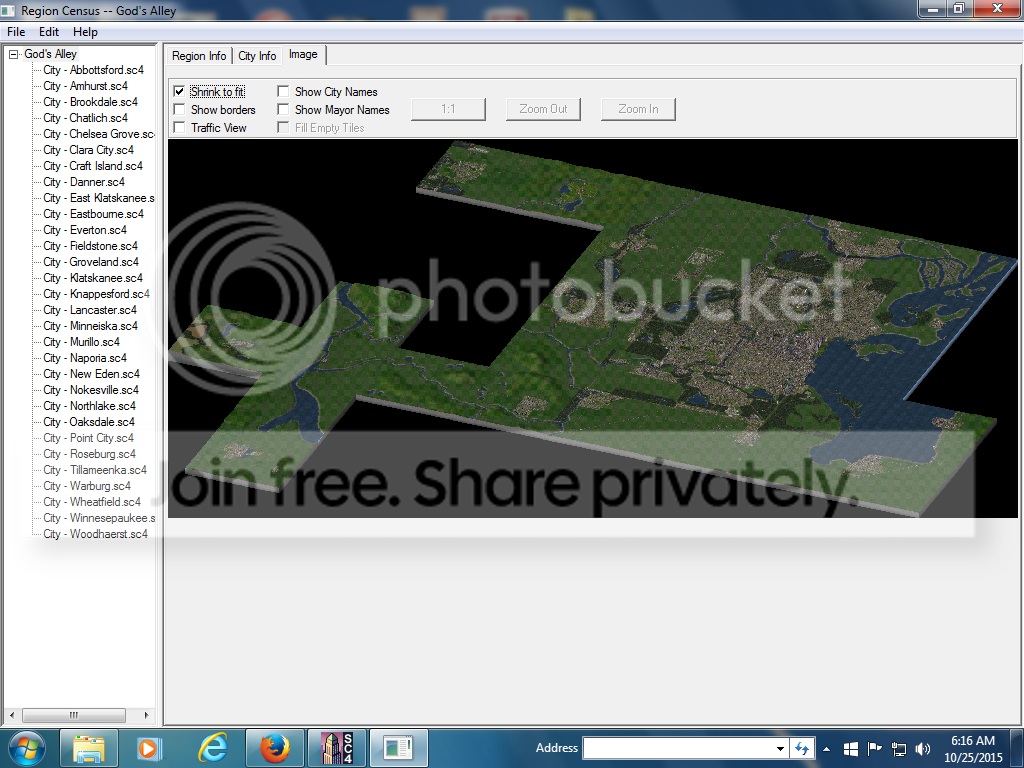Viewport: 1024px width, 768px height.
Task: Click the Zoom Out button
Action: point(543,109)
